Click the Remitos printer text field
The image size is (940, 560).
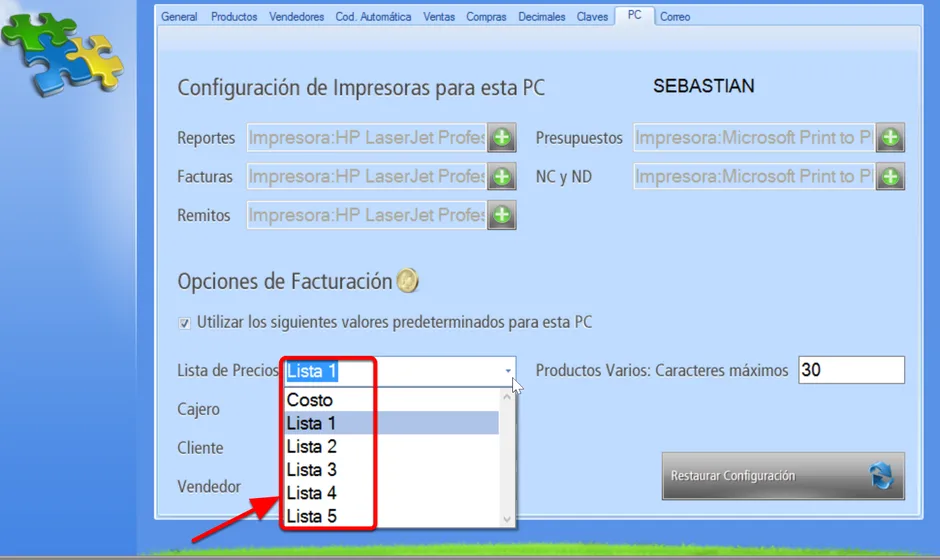coord(367,215)
